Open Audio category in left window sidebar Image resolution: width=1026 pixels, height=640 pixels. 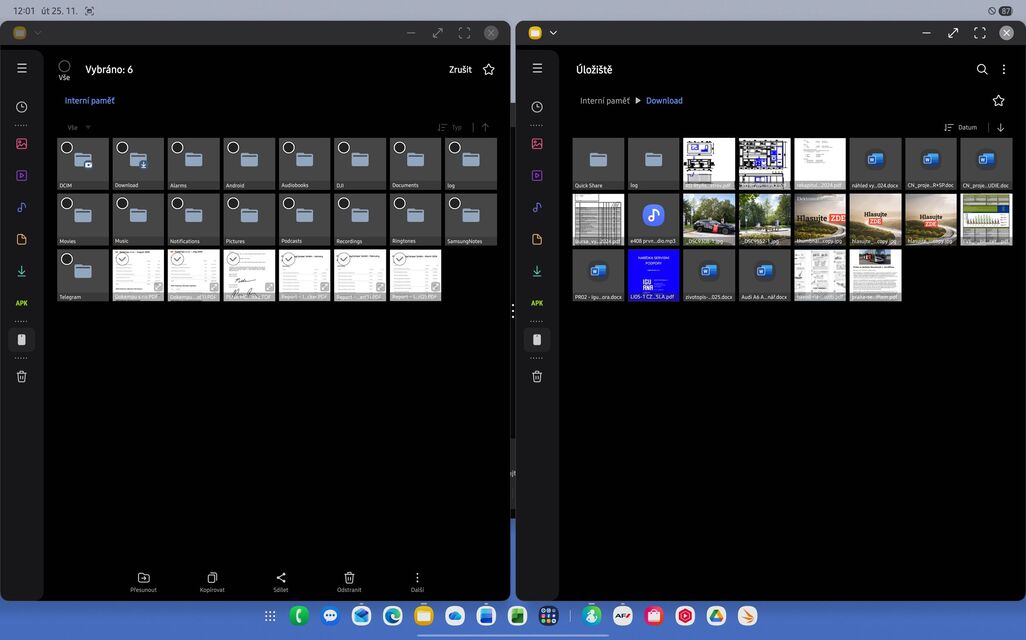pyautogui.click(x=22, y=207)
